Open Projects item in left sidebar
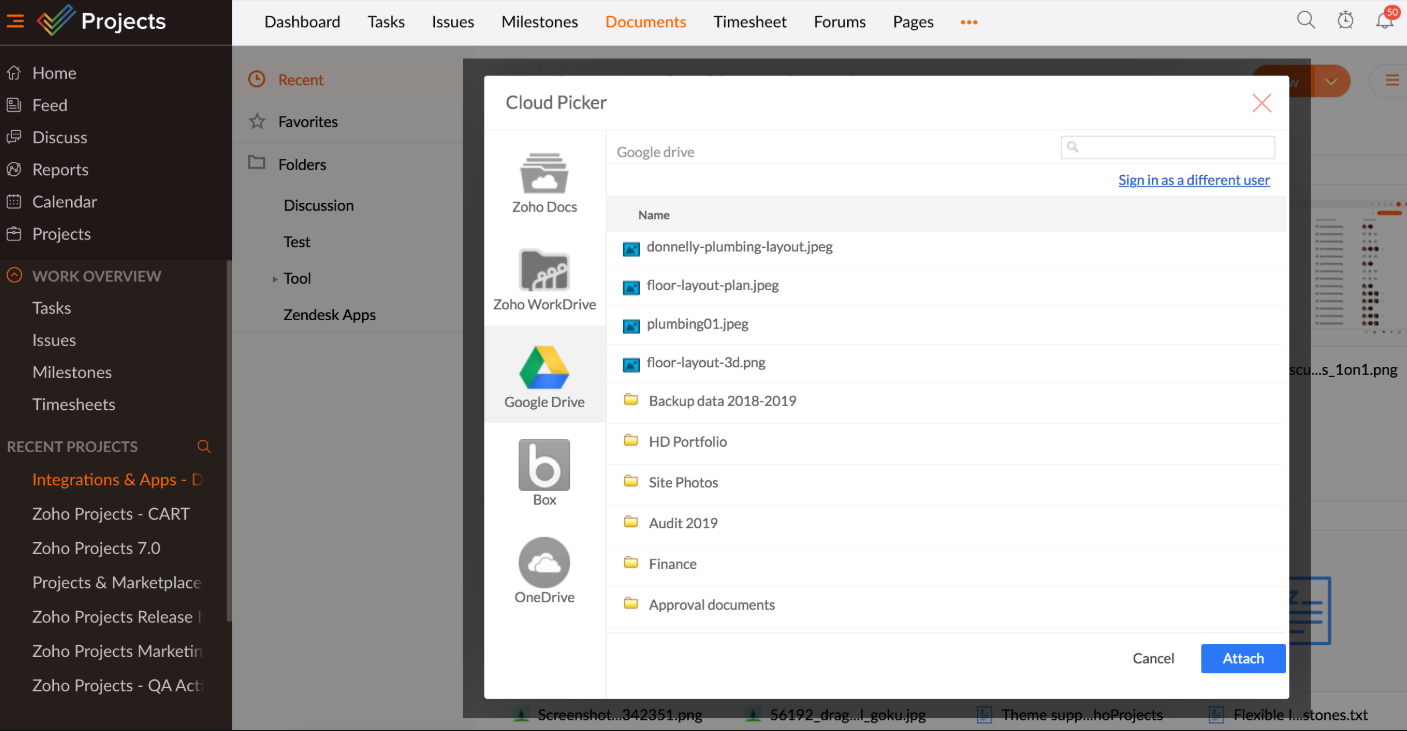The width and height of the screenshot is (1407, 731). 61,234
